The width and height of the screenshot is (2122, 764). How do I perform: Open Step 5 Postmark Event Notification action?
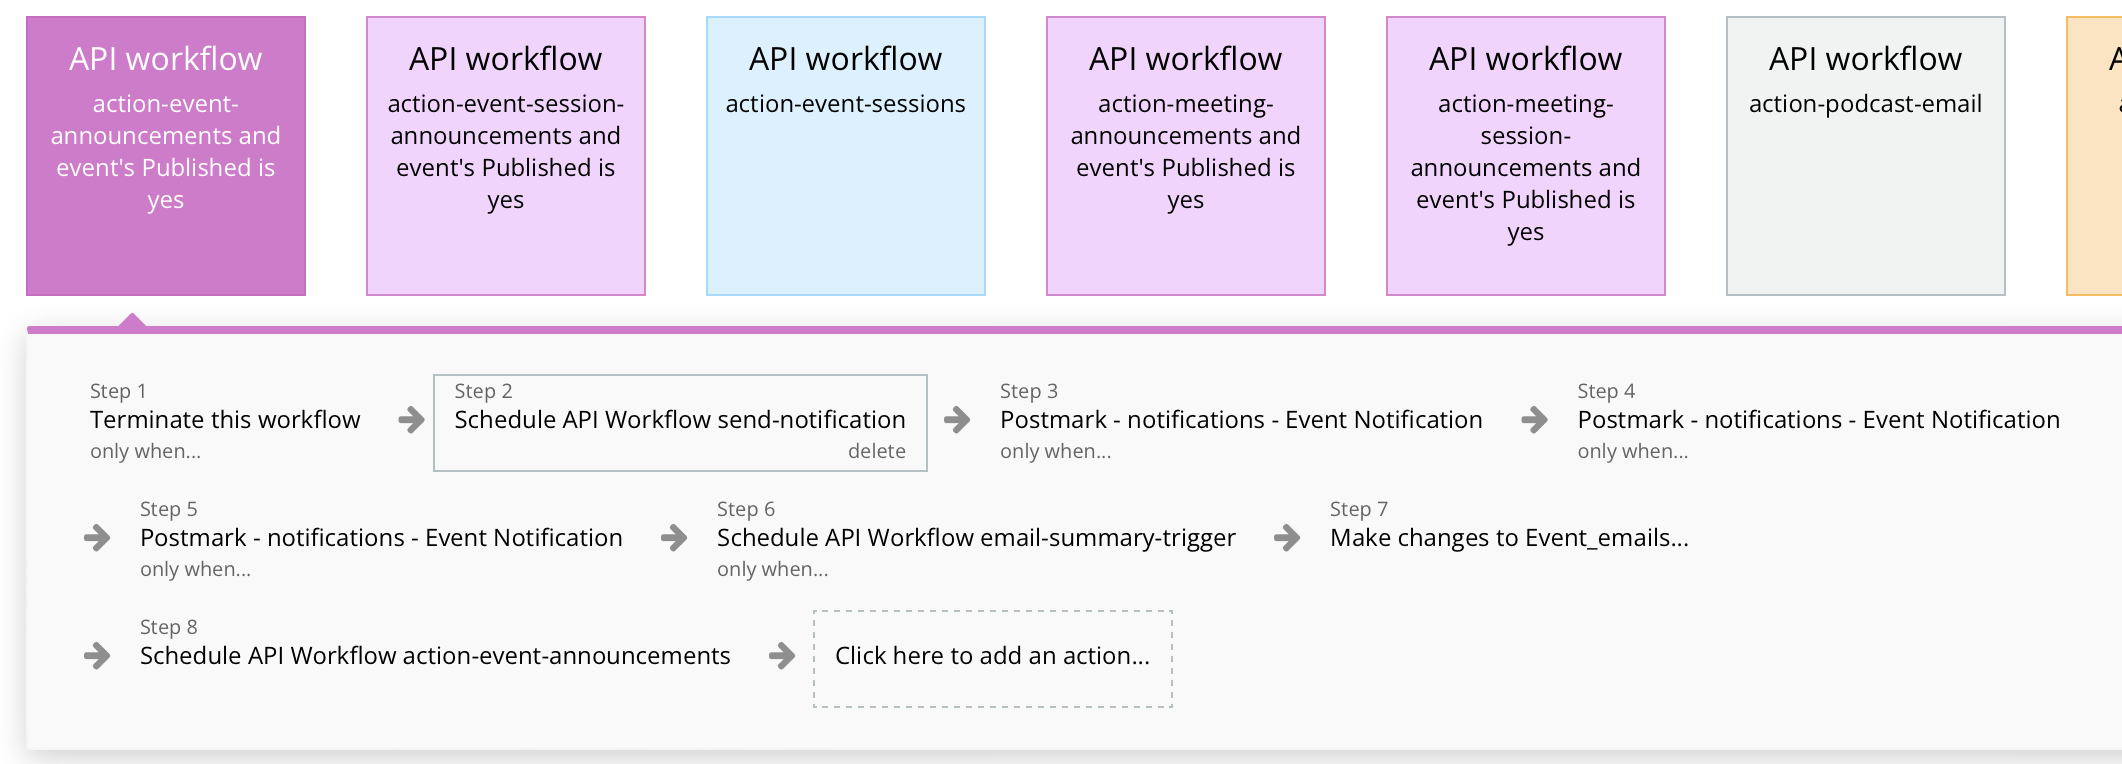click(381, 538)
